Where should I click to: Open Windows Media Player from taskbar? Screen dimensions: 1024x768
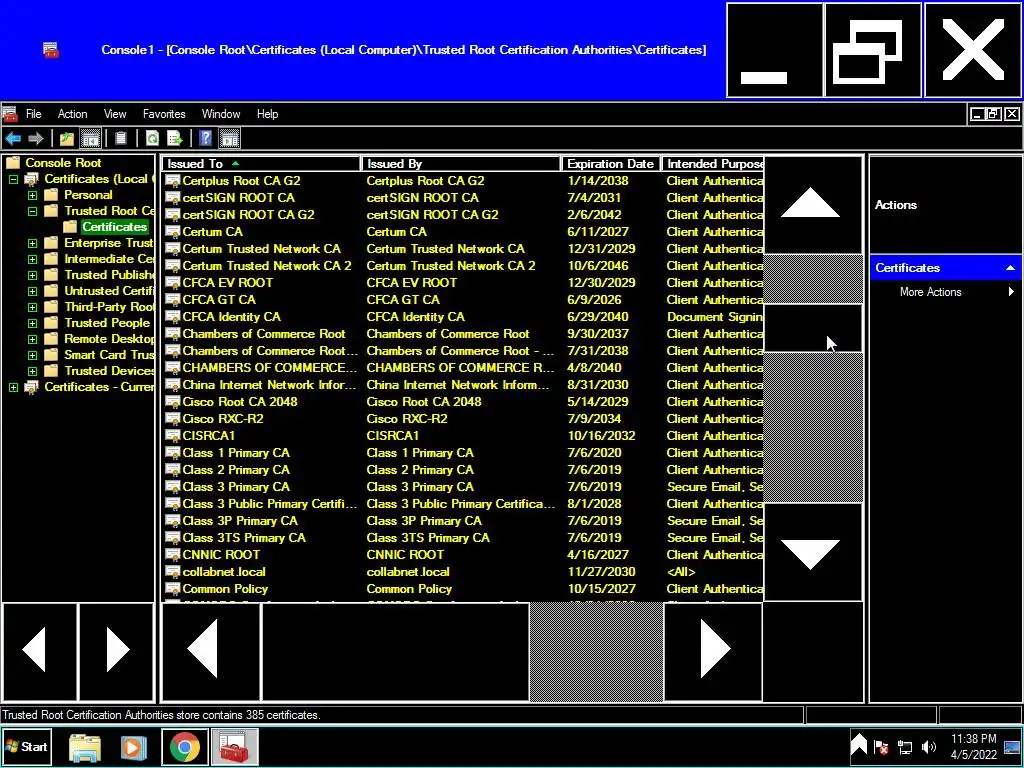click(x=133, y=746)
